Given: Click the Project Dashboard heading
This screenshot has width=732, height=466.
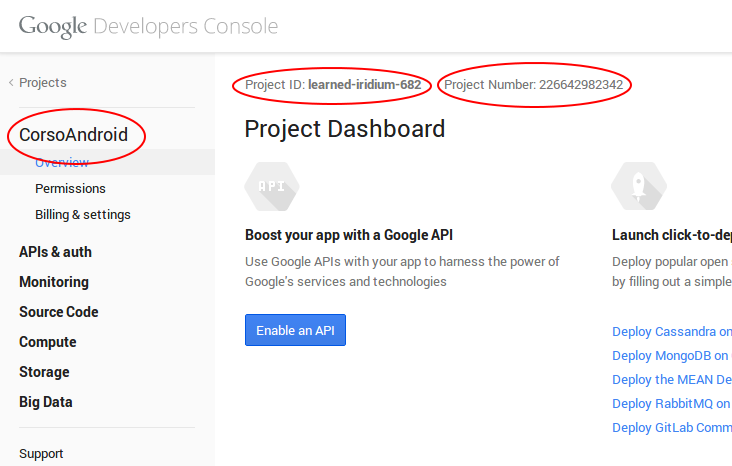Looking at the screenshot, I should pos(345,129).
